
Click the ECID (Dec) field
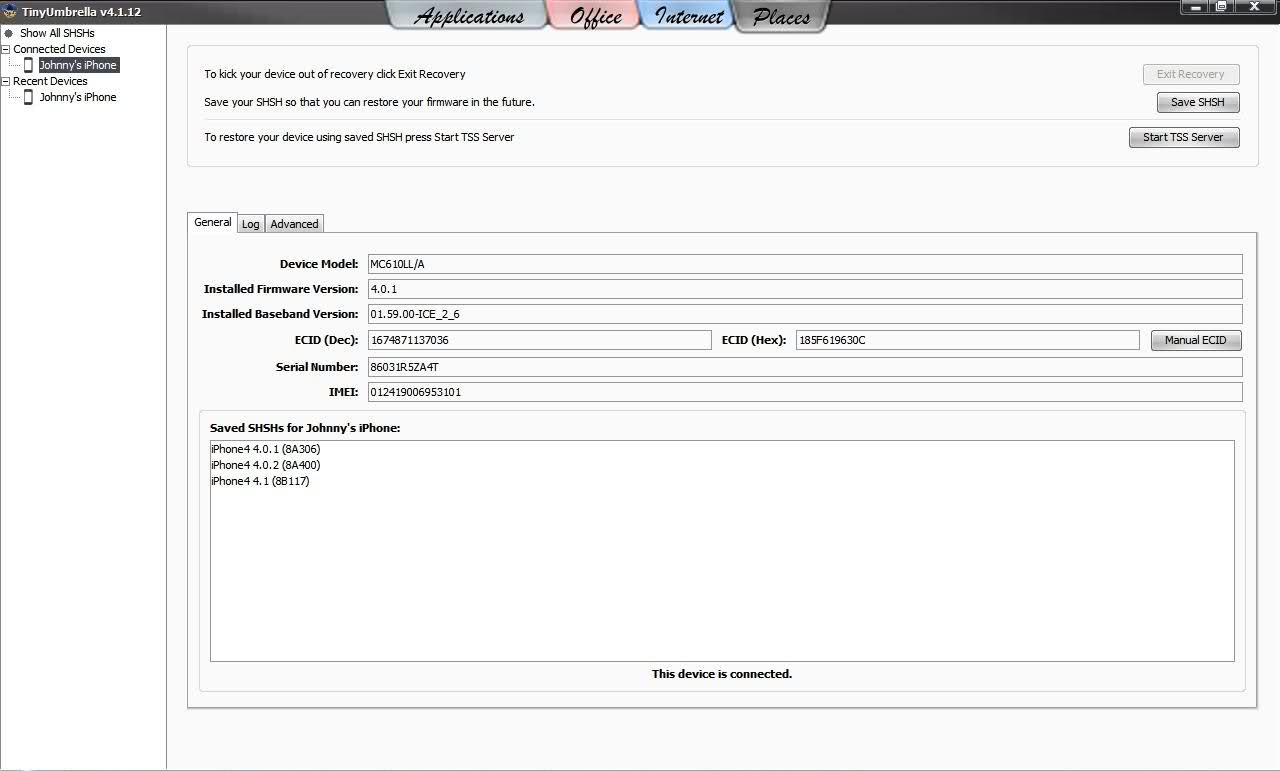click(540, 340)
